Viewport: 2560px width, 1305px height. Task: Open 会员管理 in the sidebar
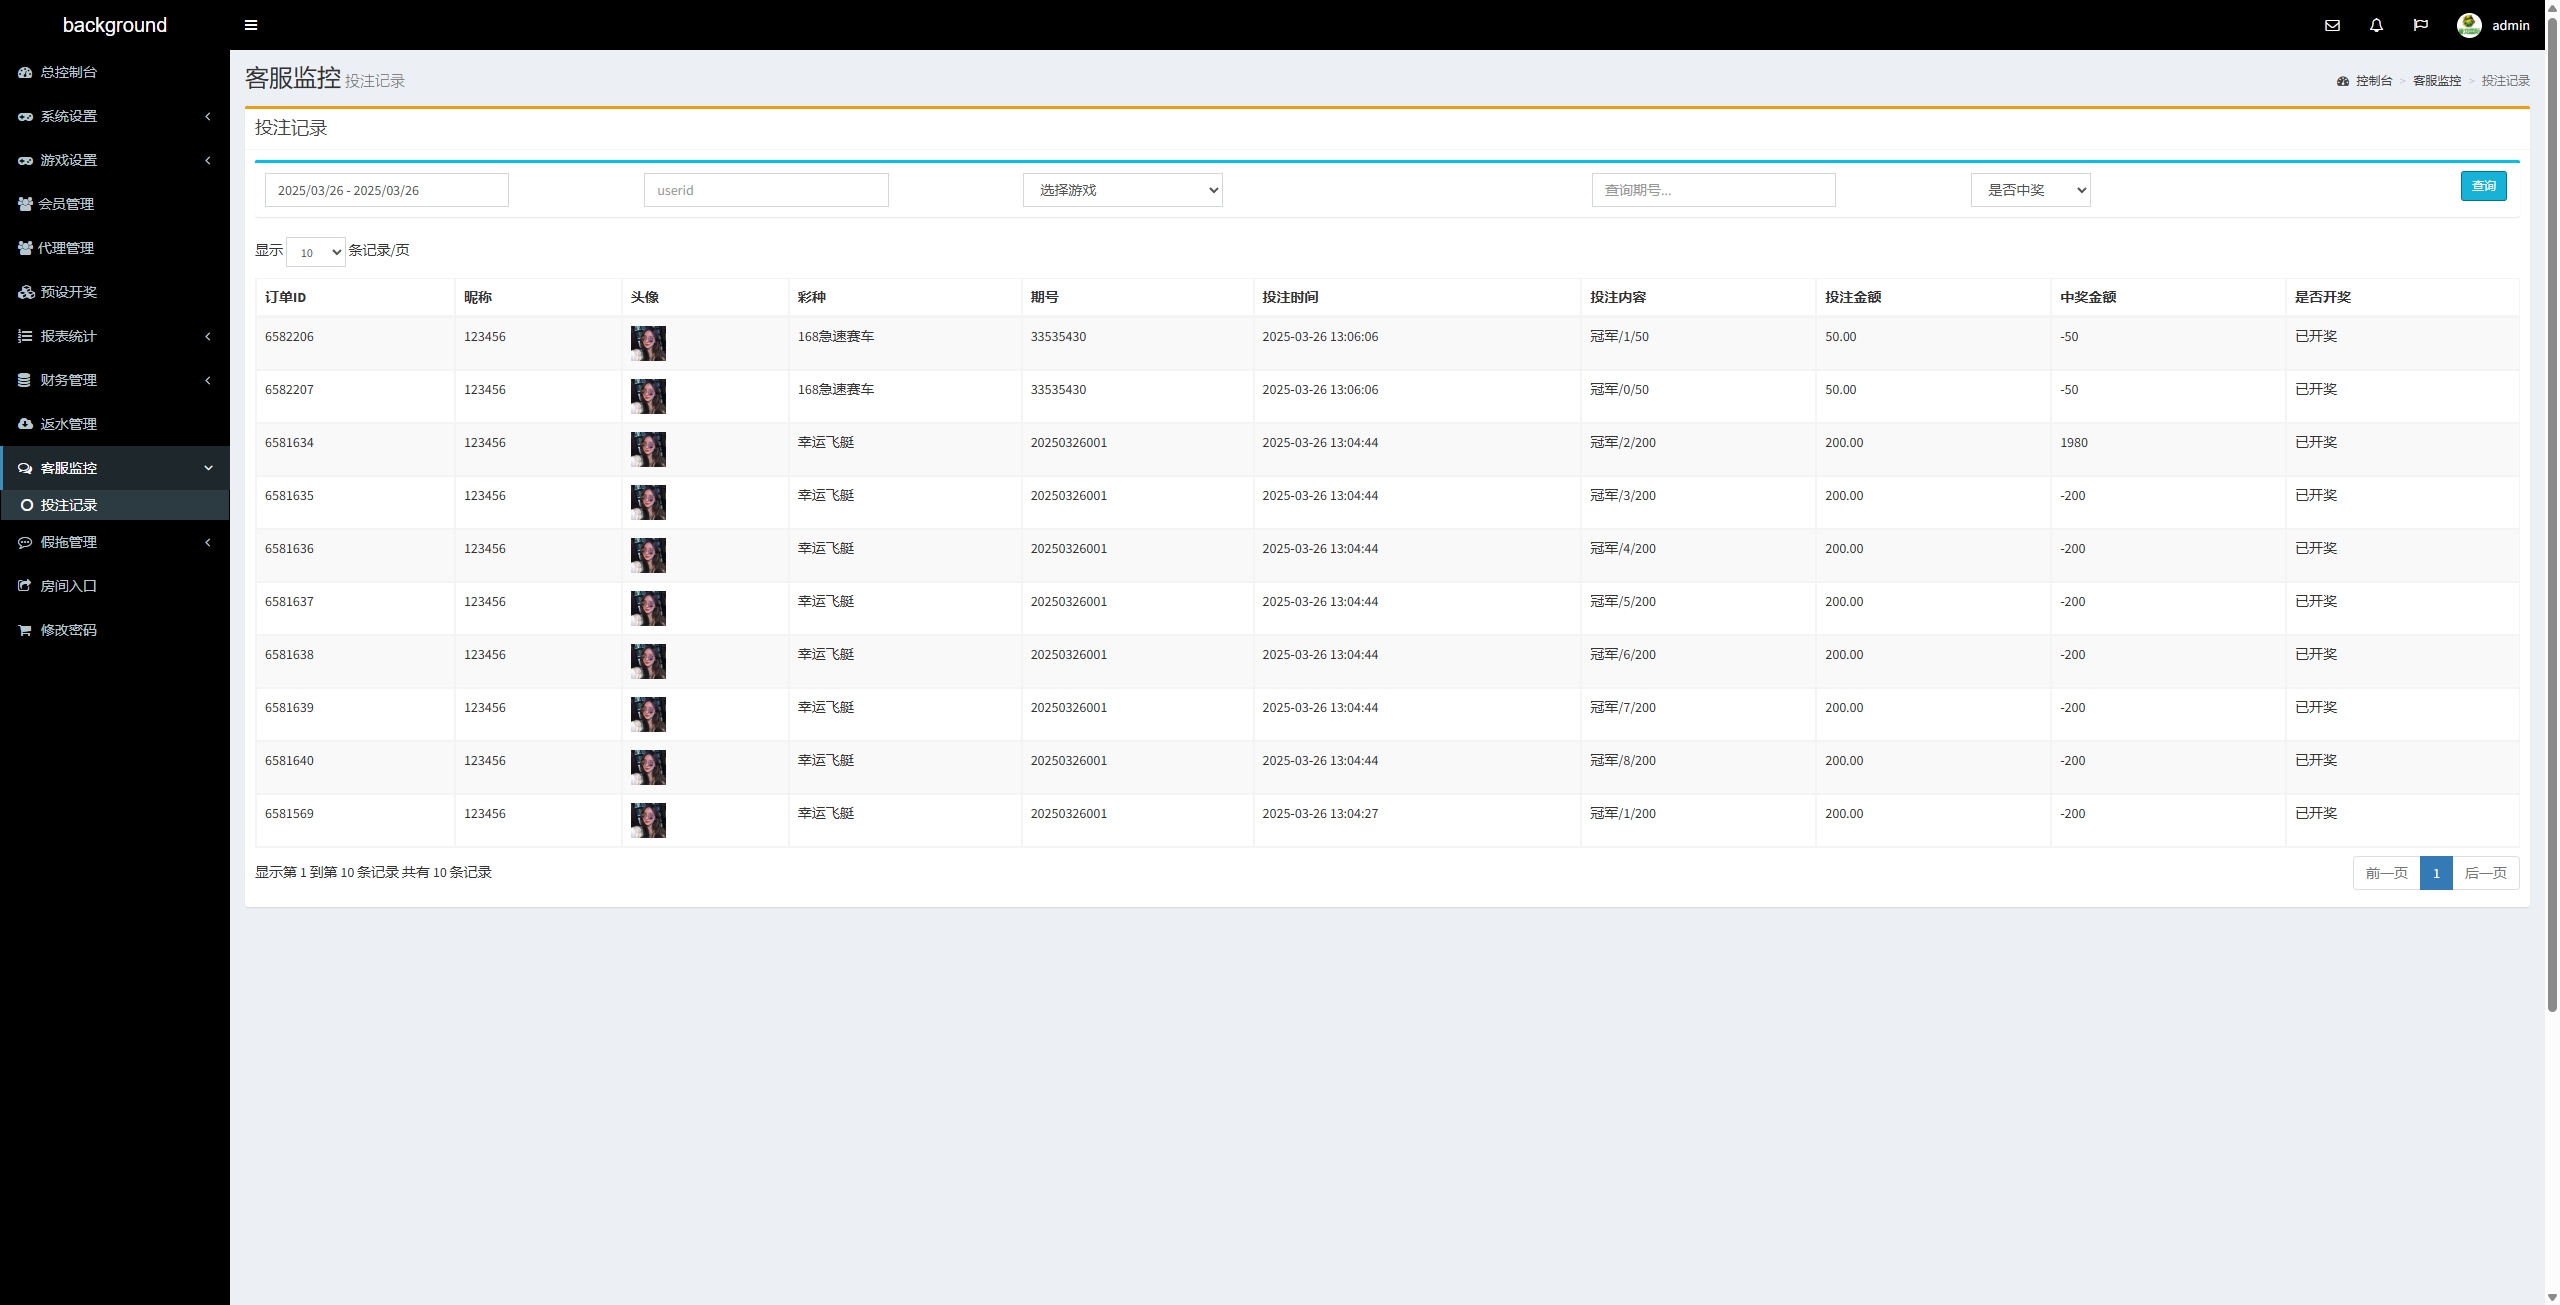point(66,204)
